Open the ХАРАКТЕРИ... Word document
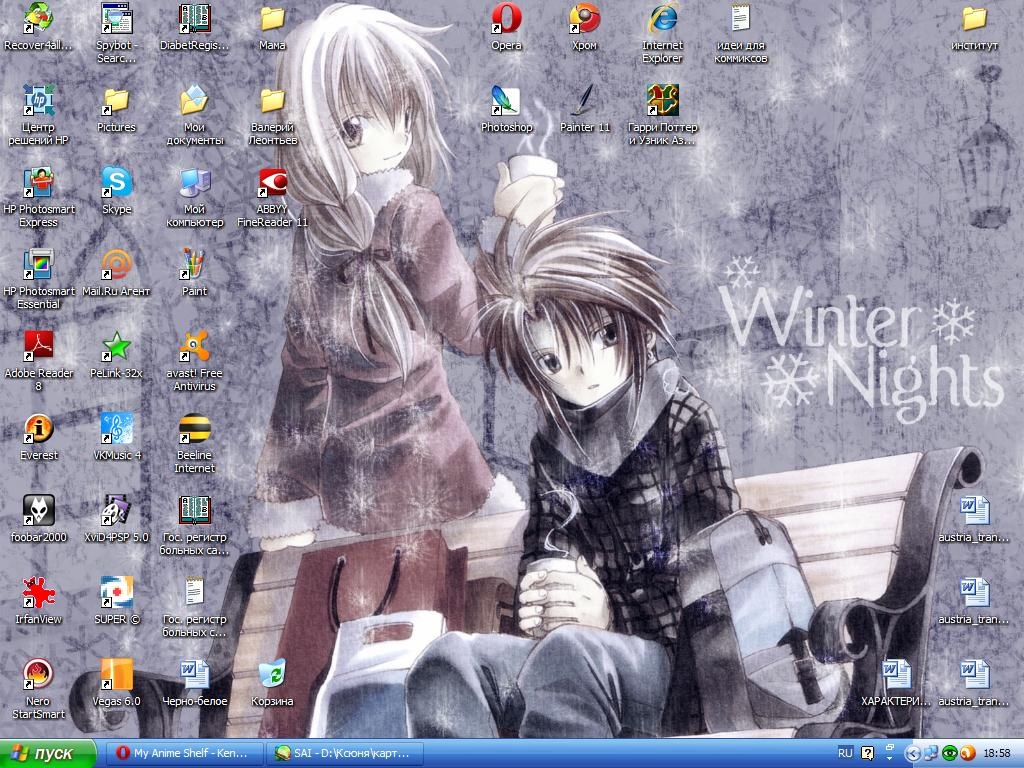The width and height of the screenshot is (1024, 768). 896,683
